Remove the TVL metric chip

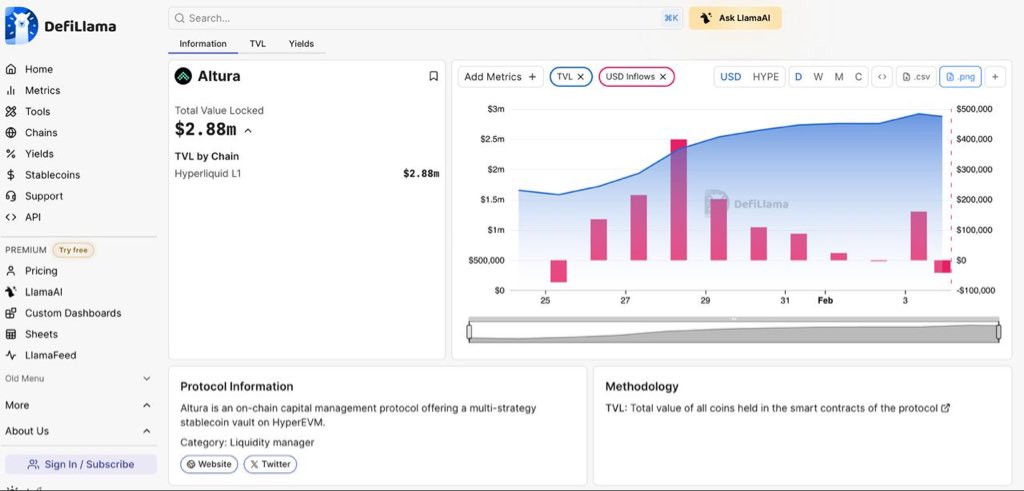(x=581, y=76)
